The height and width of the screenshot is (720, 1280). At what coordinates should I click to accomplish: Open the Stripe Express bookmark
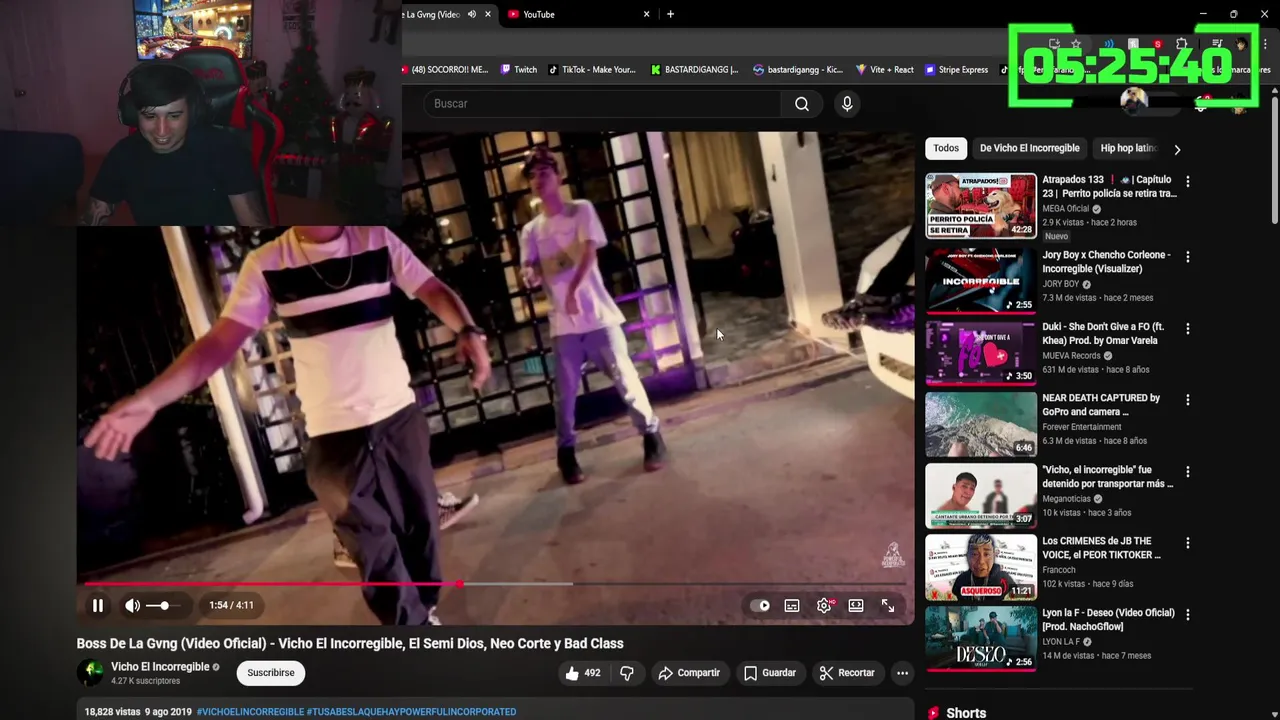tap(957, 70)
